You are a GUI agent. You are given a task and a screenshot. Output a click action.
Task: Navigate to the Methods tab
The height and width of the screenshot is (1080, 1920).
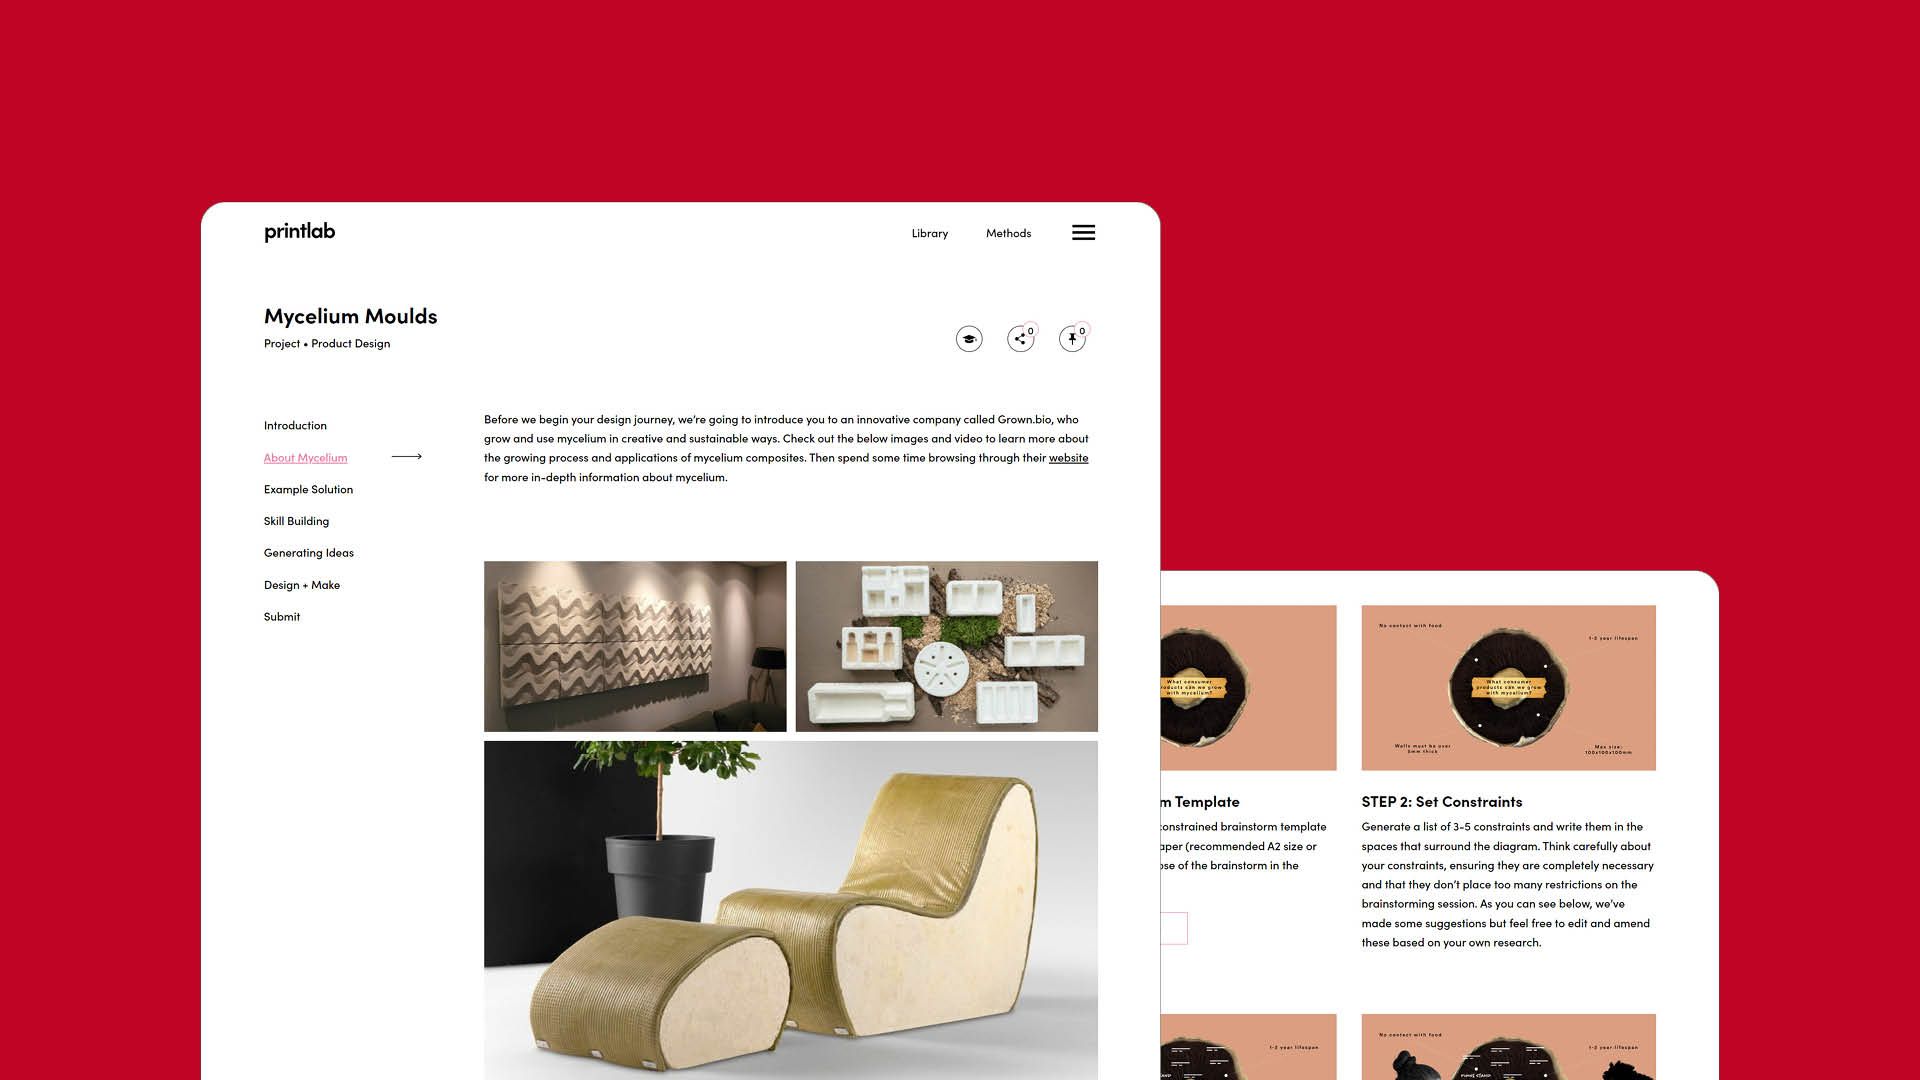[1007, 233]
